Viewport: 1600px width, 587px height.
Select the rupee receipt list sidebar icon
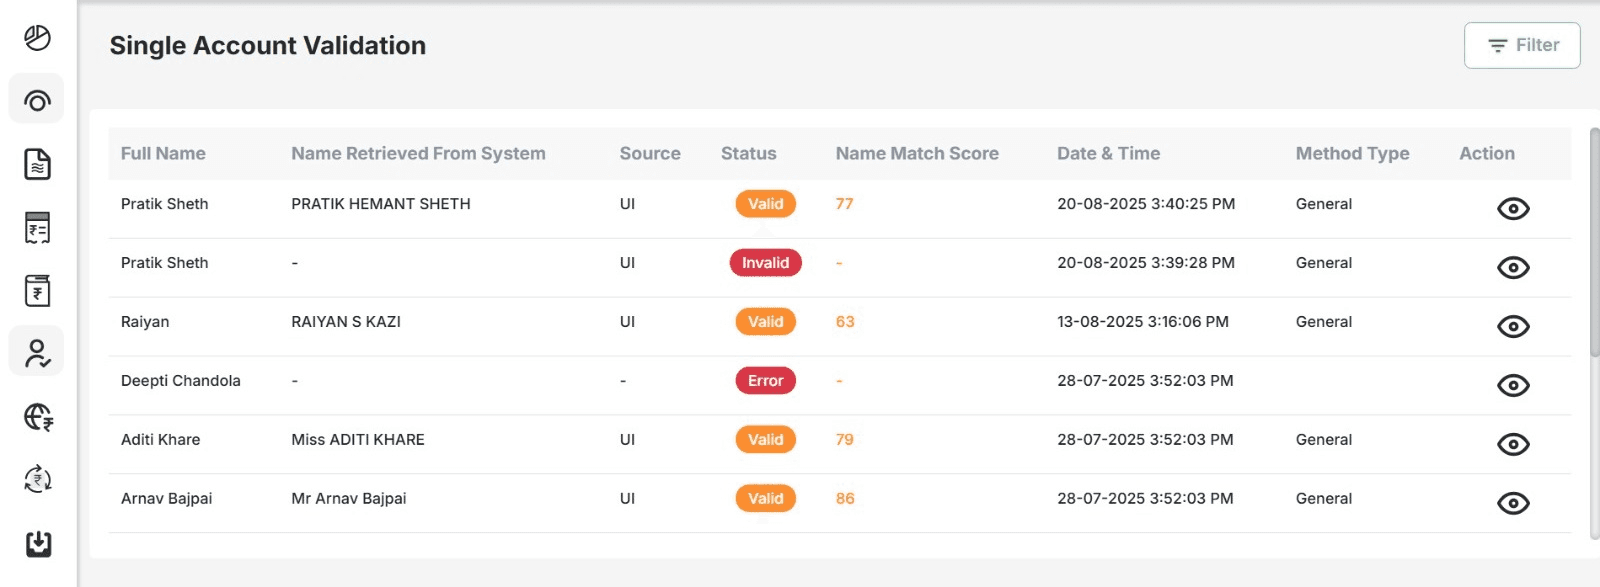[37, 228]
